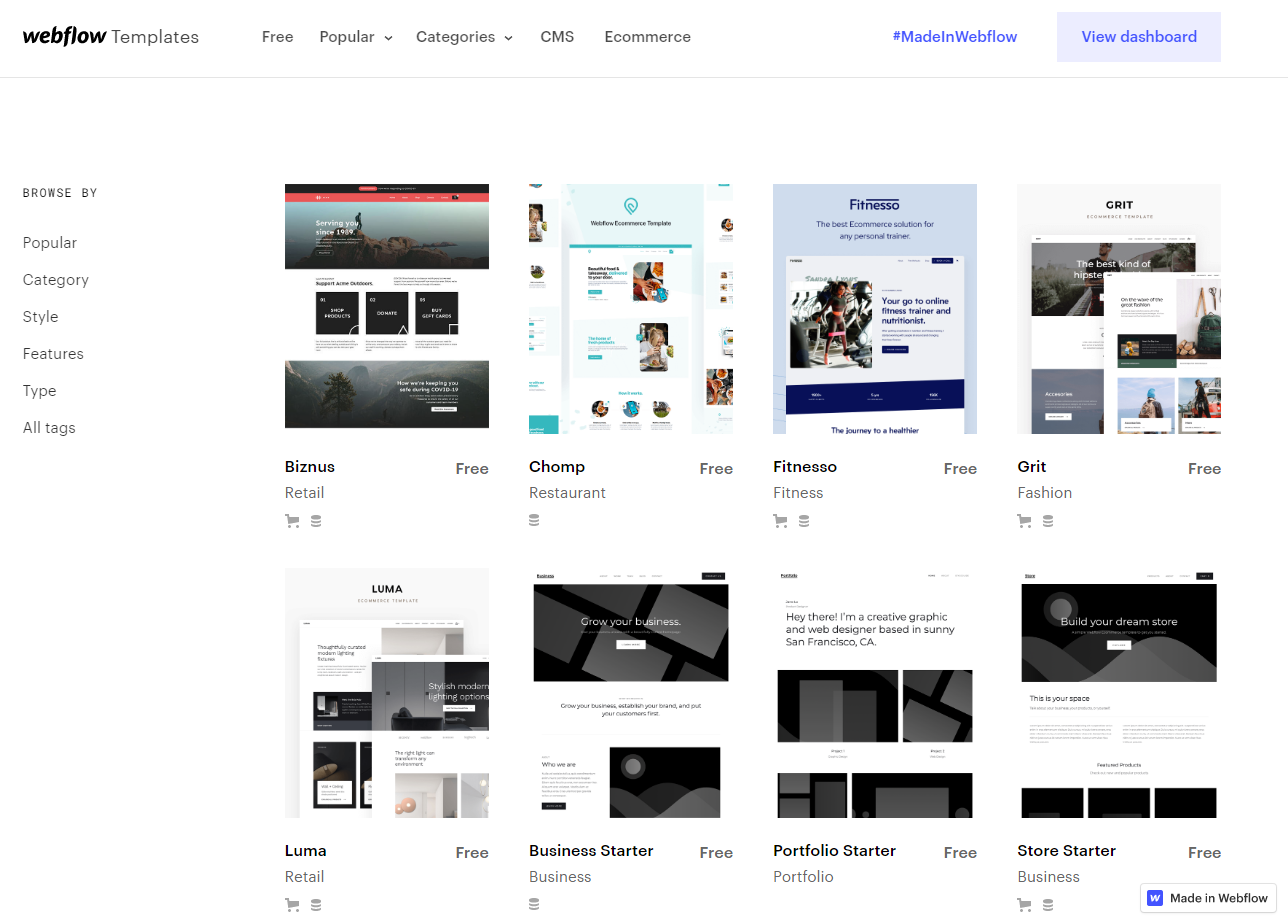
Task: Select the Fitness category under Fitnesso
Action: click(x=798, y=493)
